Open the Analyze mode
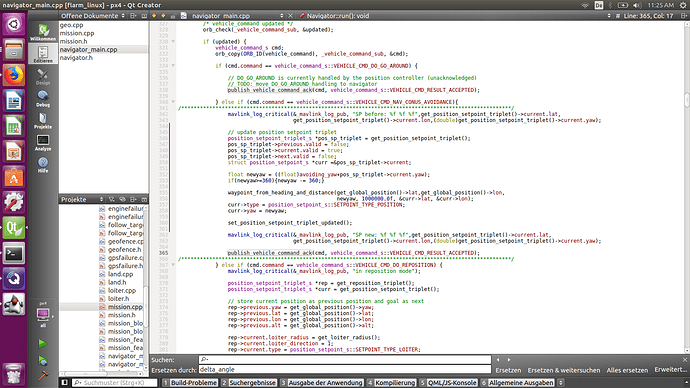The image size is (690, 388). [43, 143]
